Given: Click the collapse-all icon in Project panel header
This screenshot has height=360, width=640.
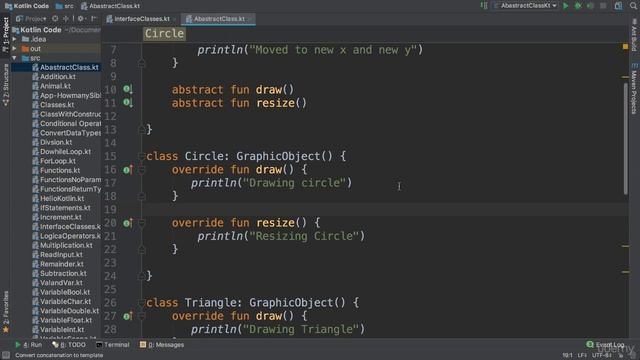Looking at the screenshot, I should [x=66, y=19].
